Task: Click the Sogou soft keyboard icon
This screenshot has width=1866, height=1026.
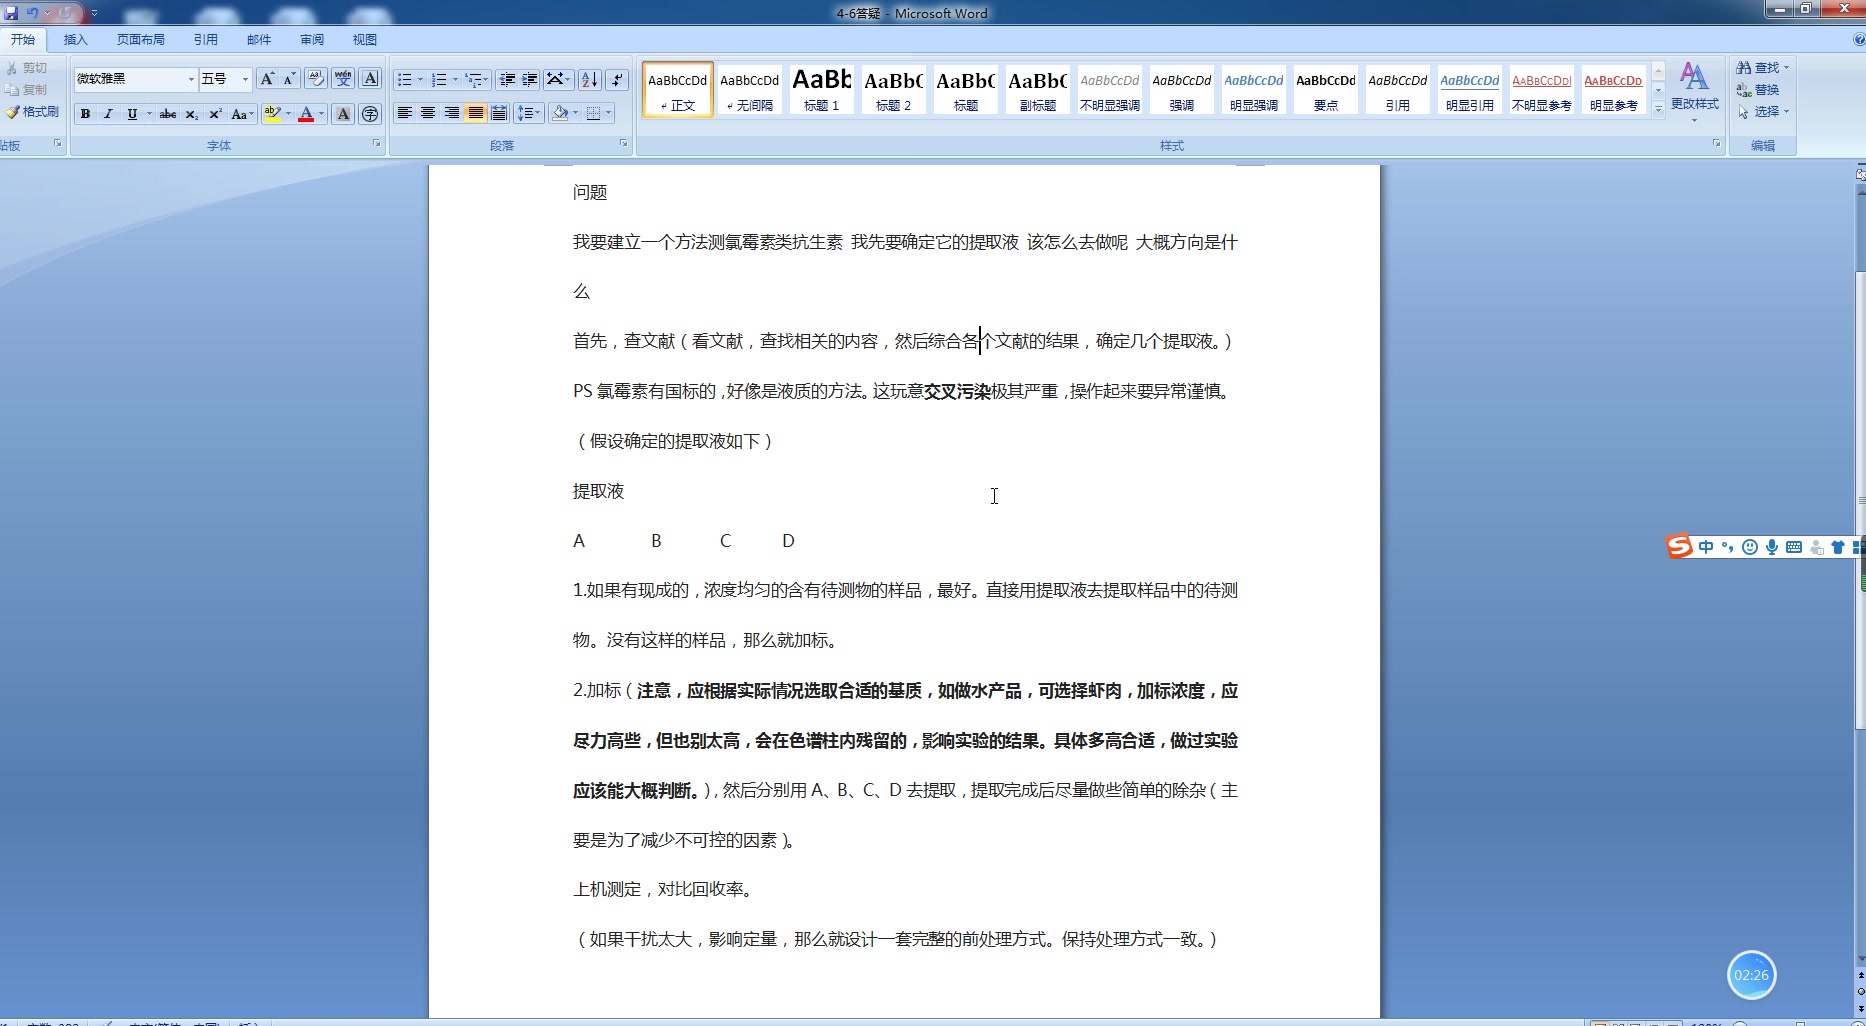Action: (1794, 547)
